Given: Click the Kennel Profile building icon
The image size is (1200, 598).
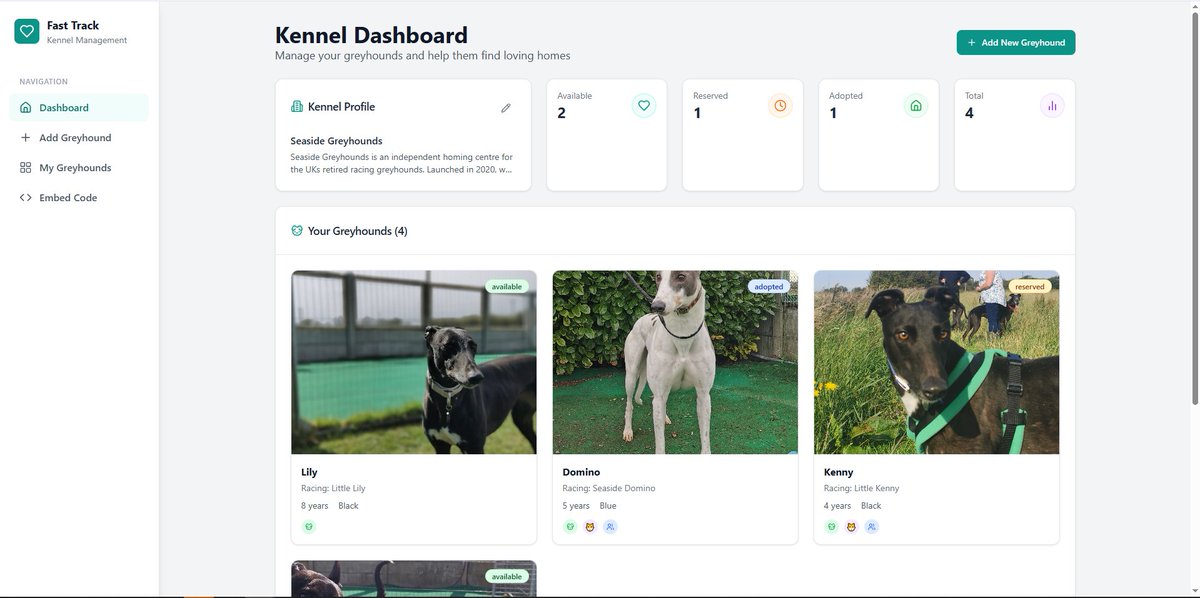Looking at the screenshot, I should (x=297, y=106).
